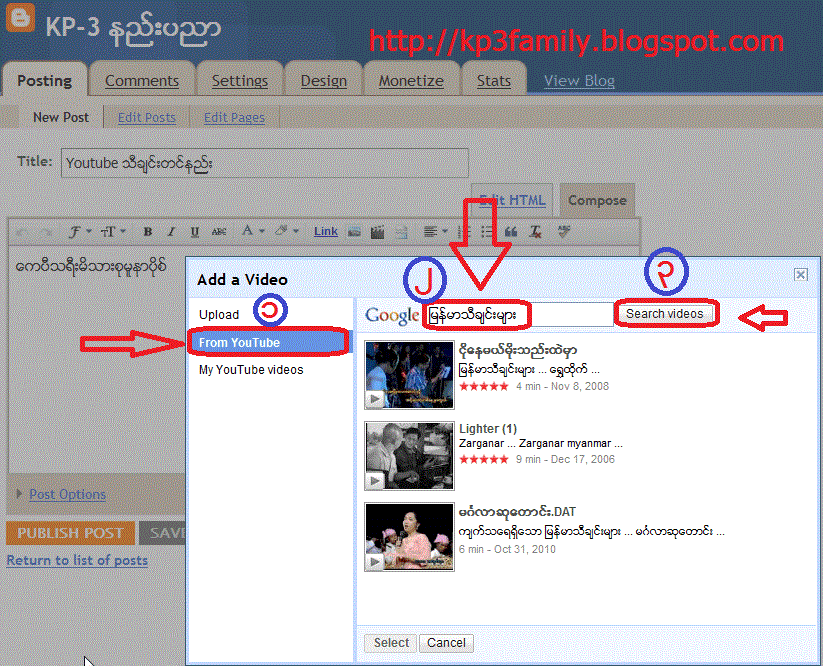Select the Lighter (1) video thumbnail
The width and height of the screenshot is (823, 666).
409,456
